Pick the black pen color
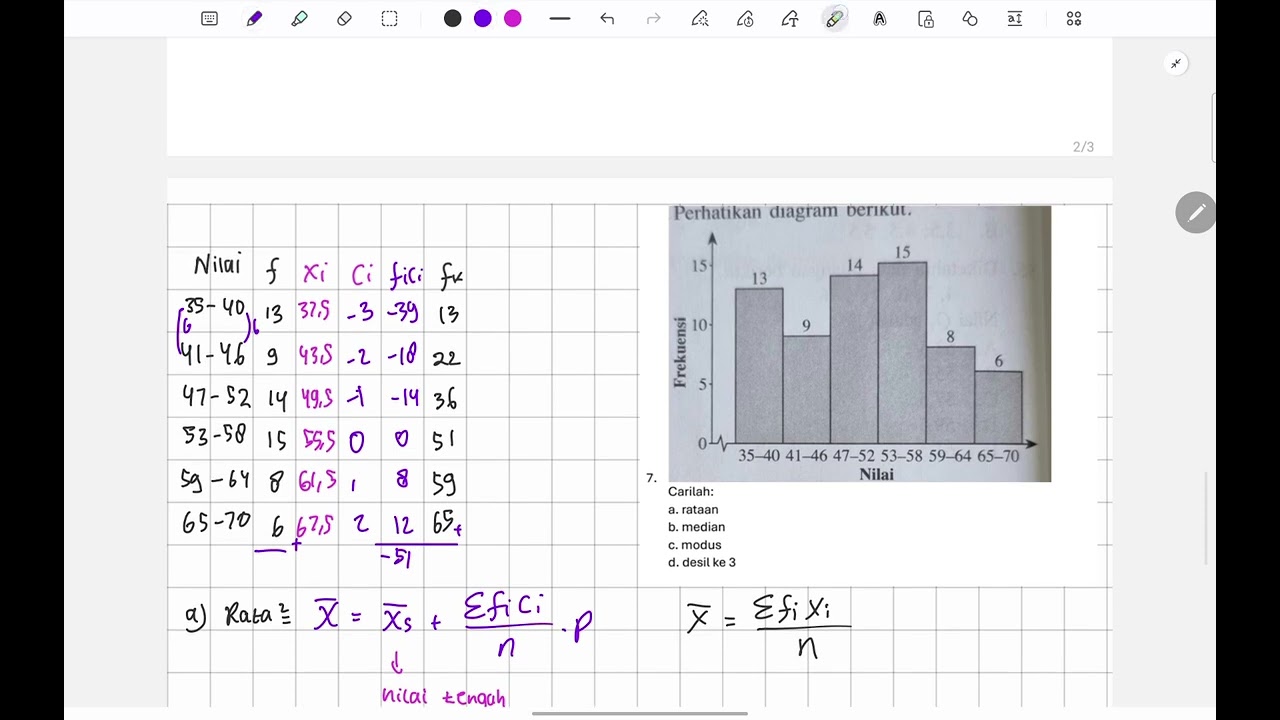 tap(453, 19)
